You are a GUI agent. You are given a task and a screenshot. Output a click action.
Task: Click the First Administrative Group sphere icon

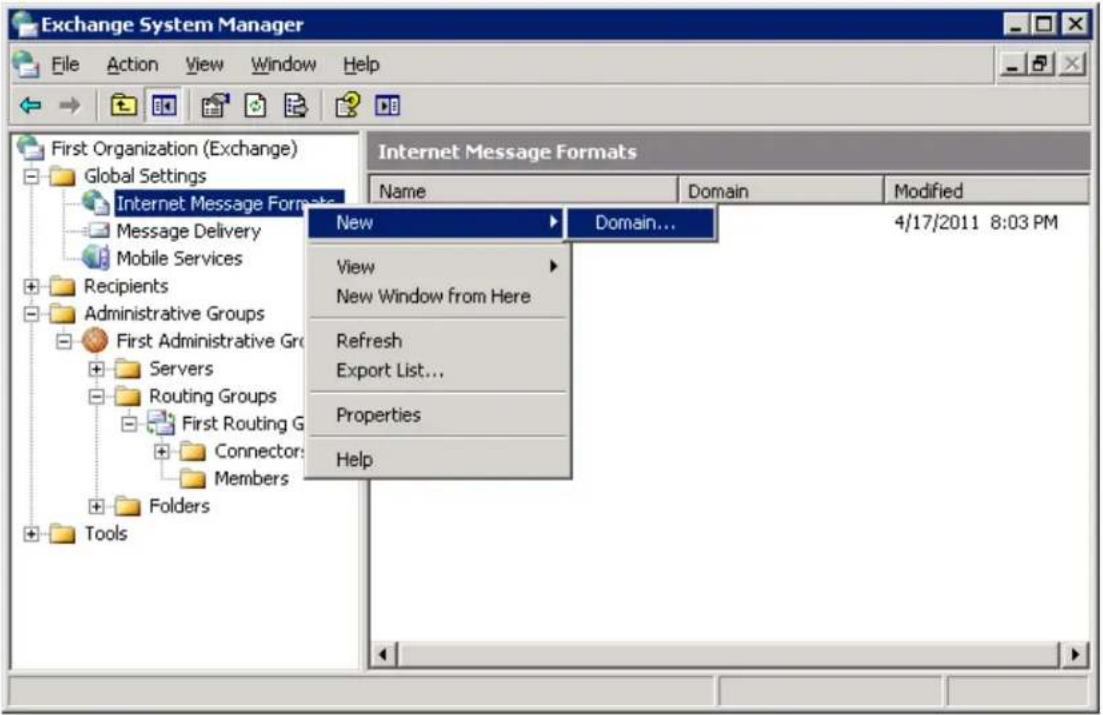tap(95, 341)
